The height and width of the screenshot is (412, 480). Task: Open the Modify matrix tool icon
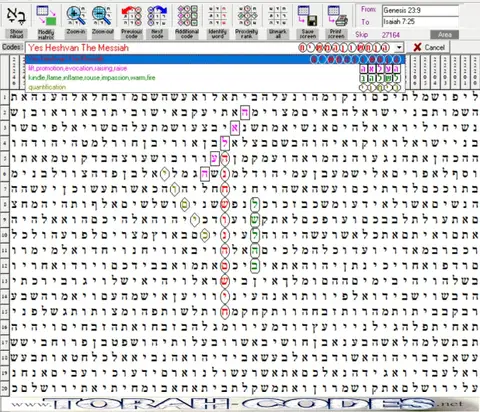pos(46,16)
